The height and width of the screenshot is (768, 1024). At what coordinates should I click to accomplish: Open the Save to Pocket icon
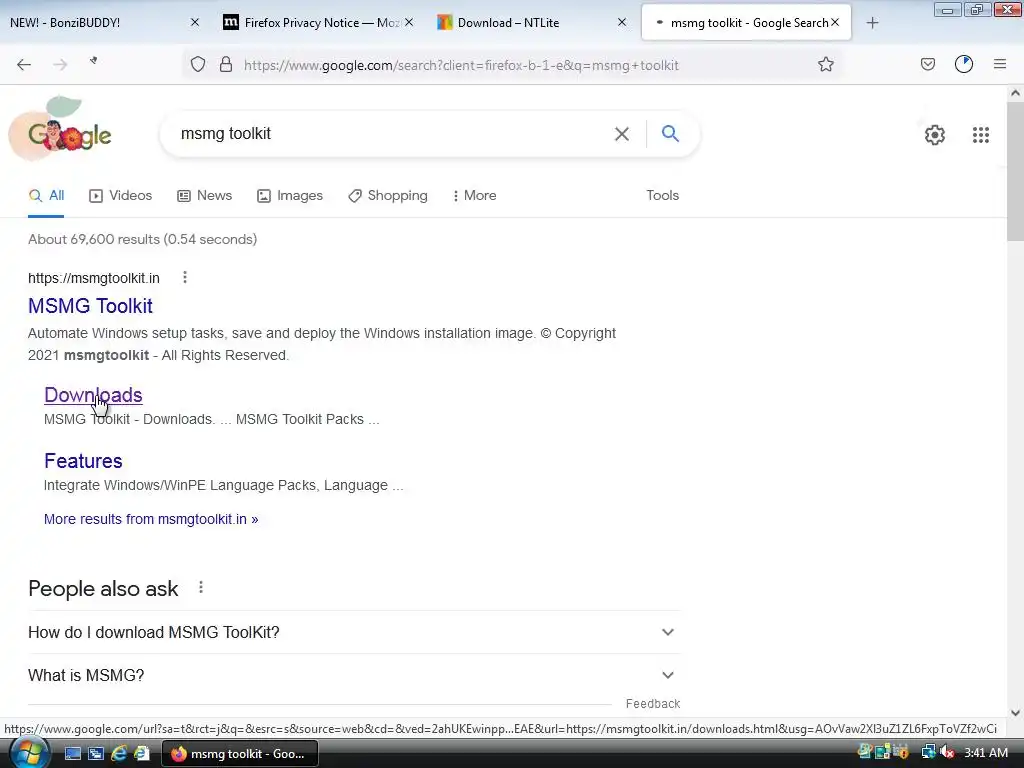click(x=927, y=64)
